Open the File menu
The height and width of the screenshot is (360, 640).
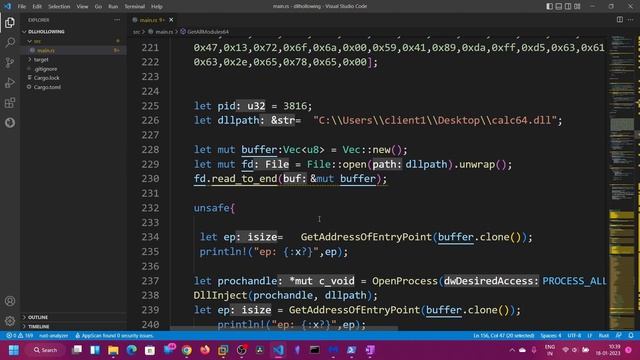tap(22, 7)
